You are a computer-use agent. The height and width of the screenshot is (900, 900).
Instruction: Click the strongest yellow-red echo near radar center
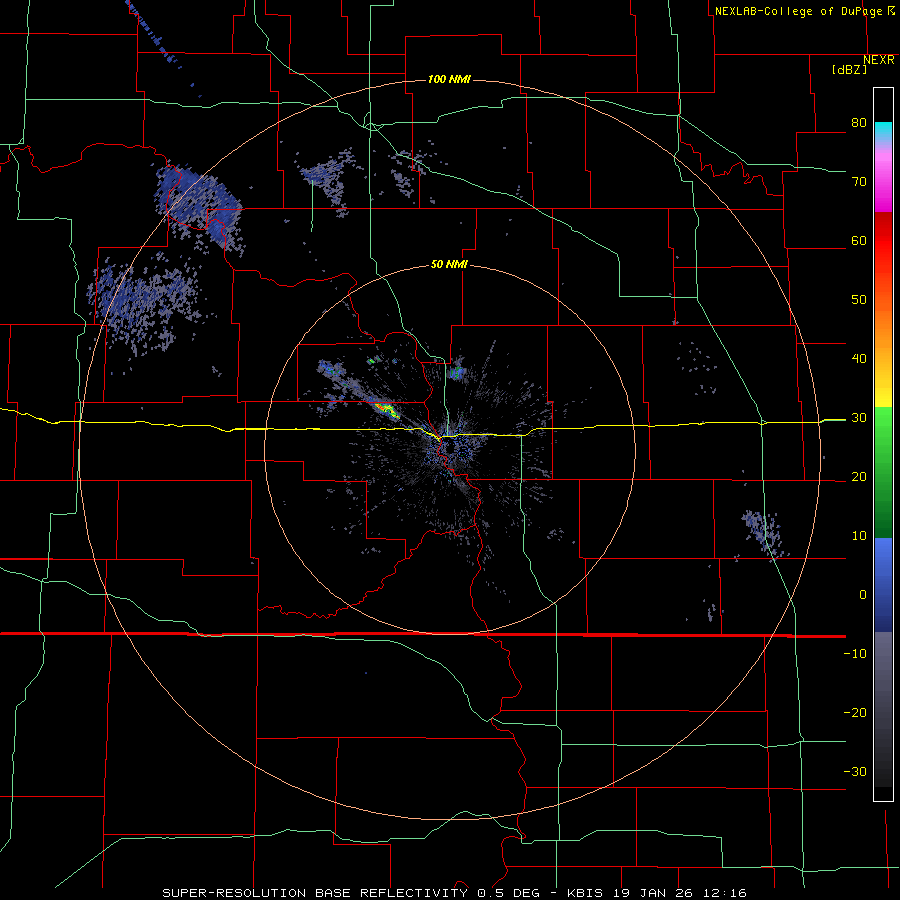[386, 410]
